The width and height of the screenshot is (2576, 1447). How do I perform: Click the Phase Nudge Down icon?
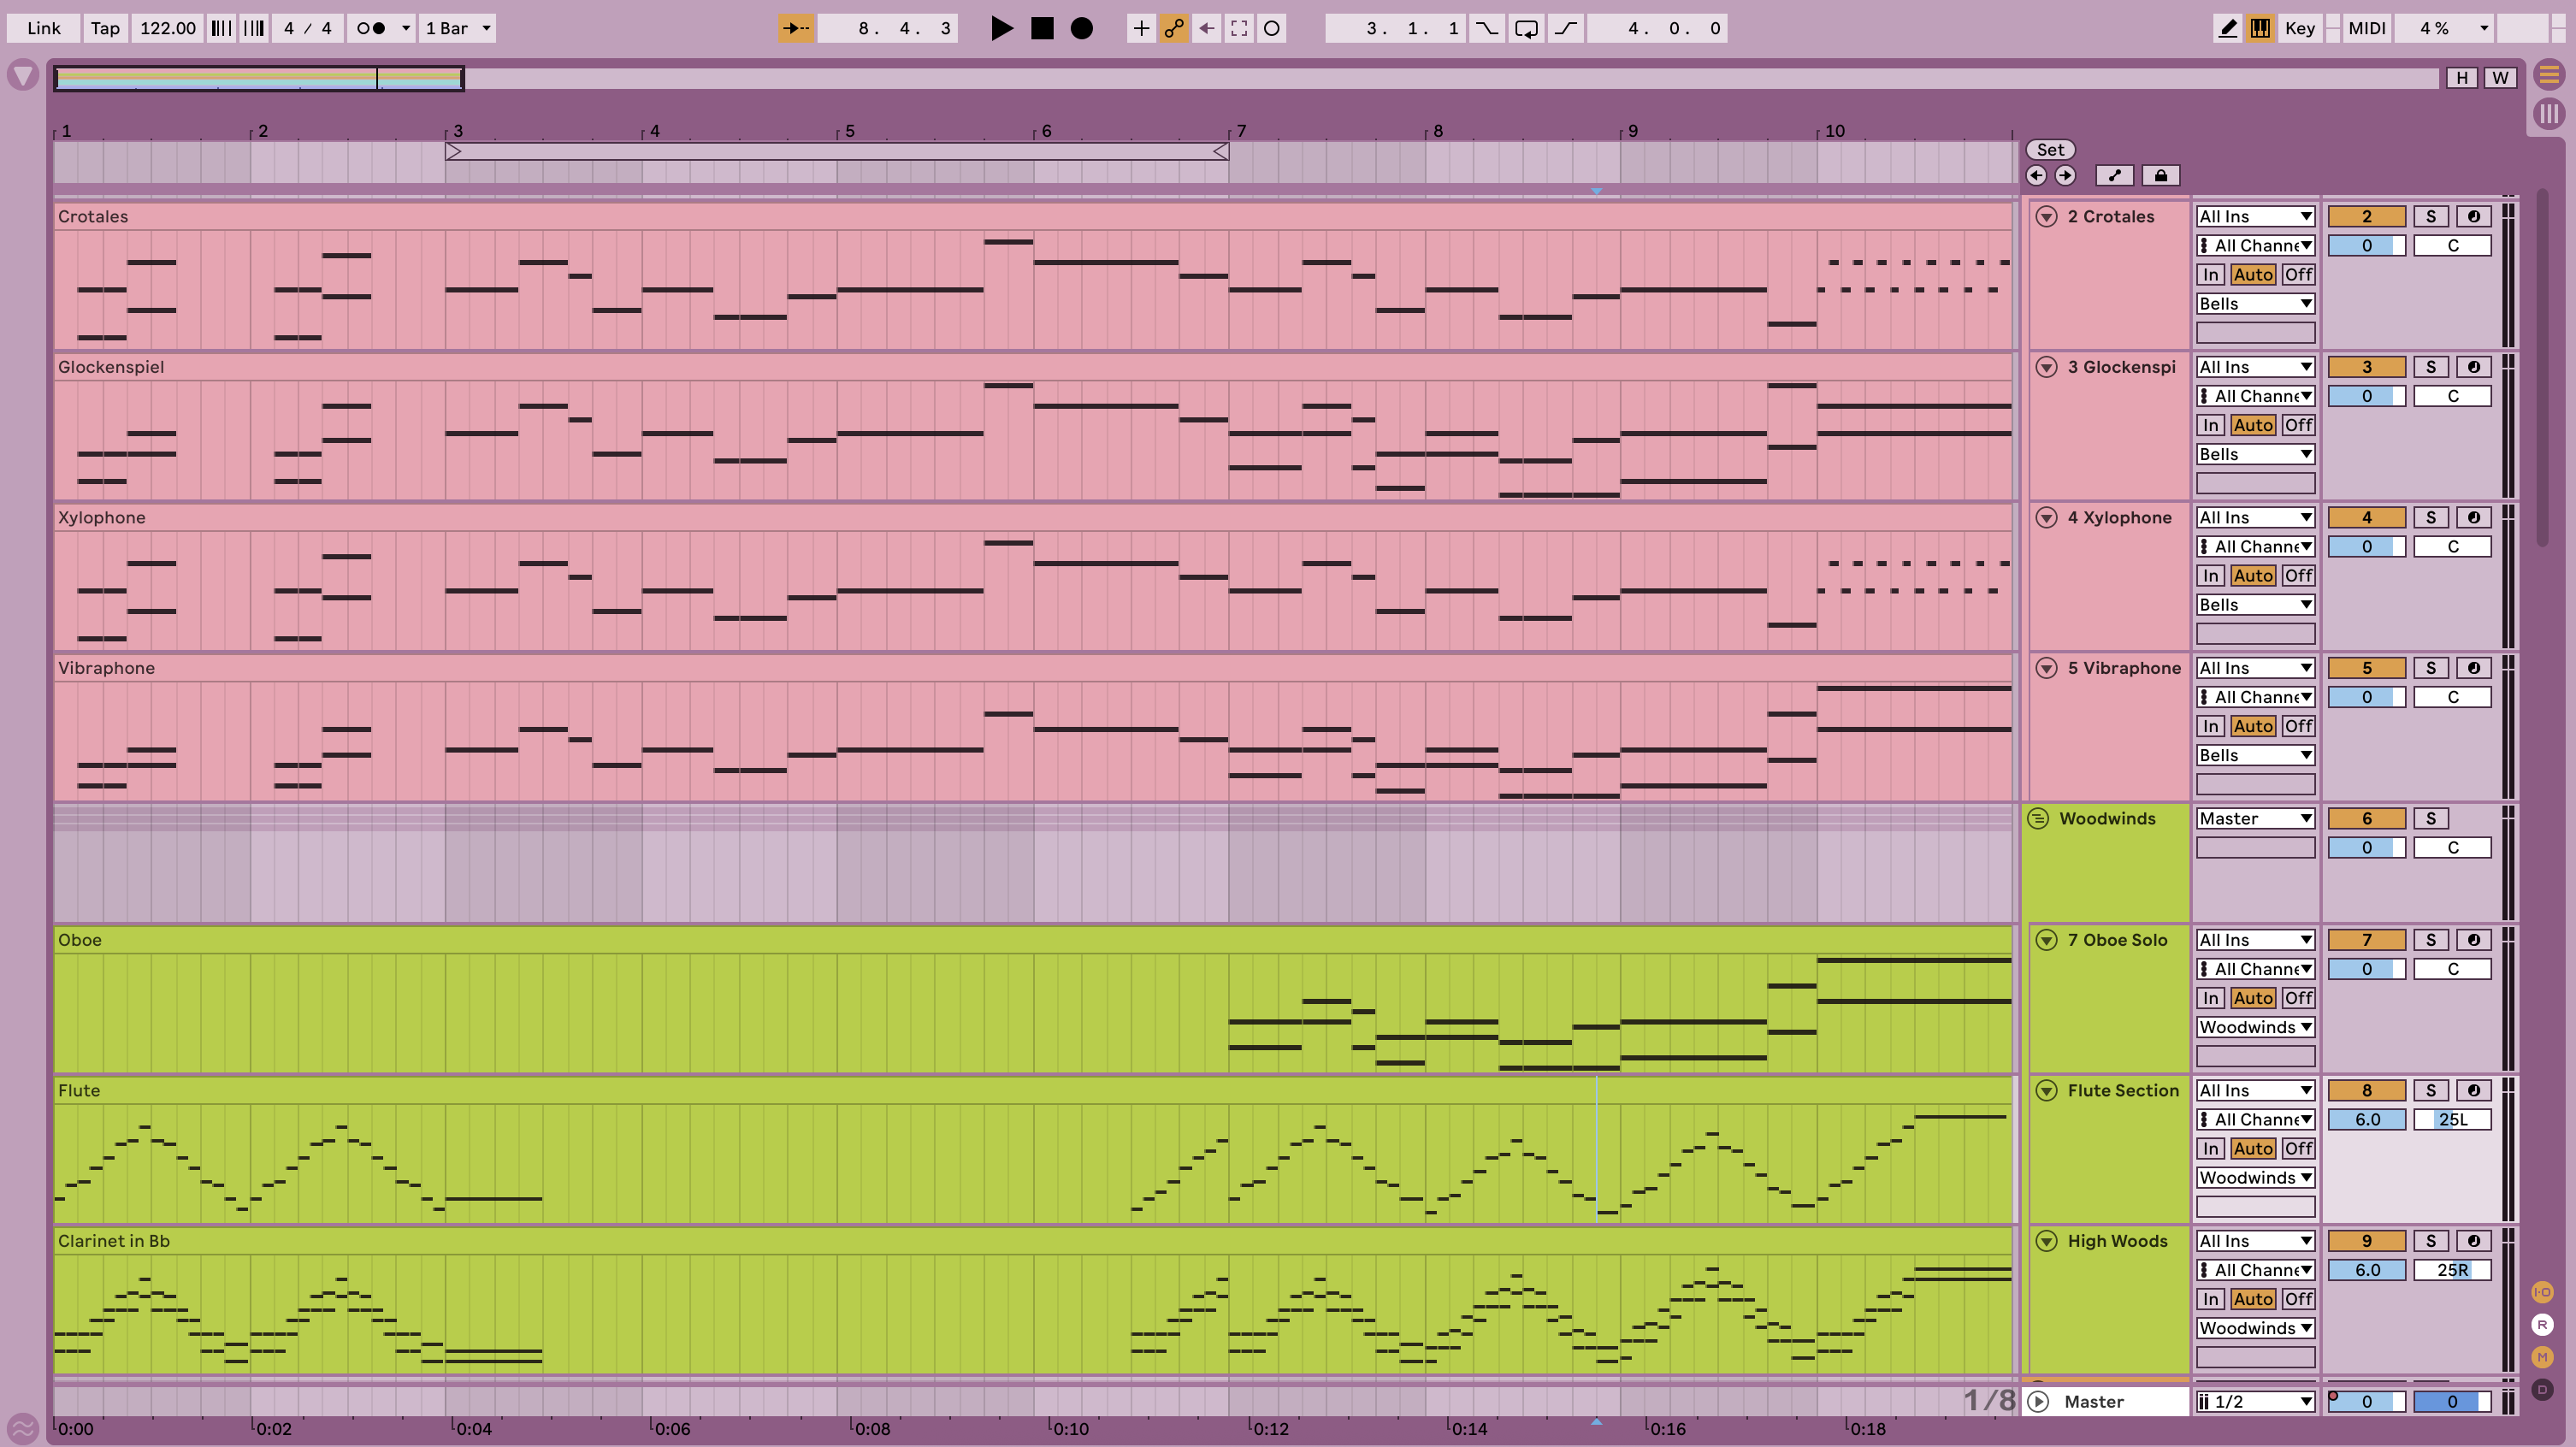point(221,28)
